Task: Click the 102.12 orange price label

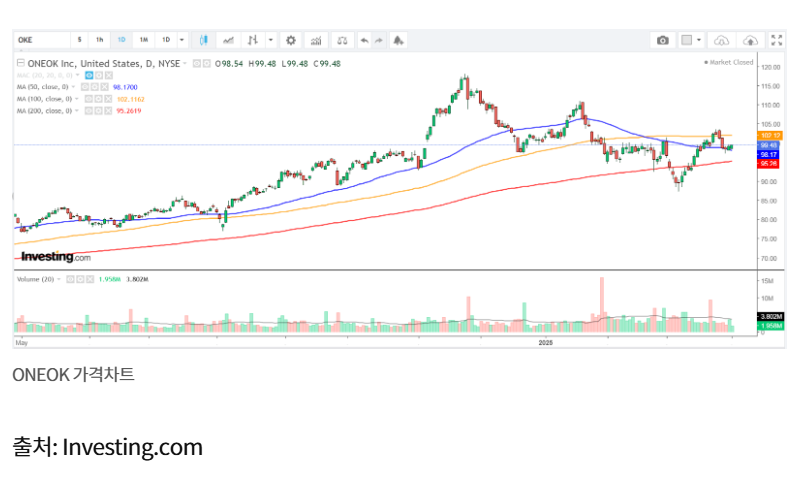Action: [769, 136]
